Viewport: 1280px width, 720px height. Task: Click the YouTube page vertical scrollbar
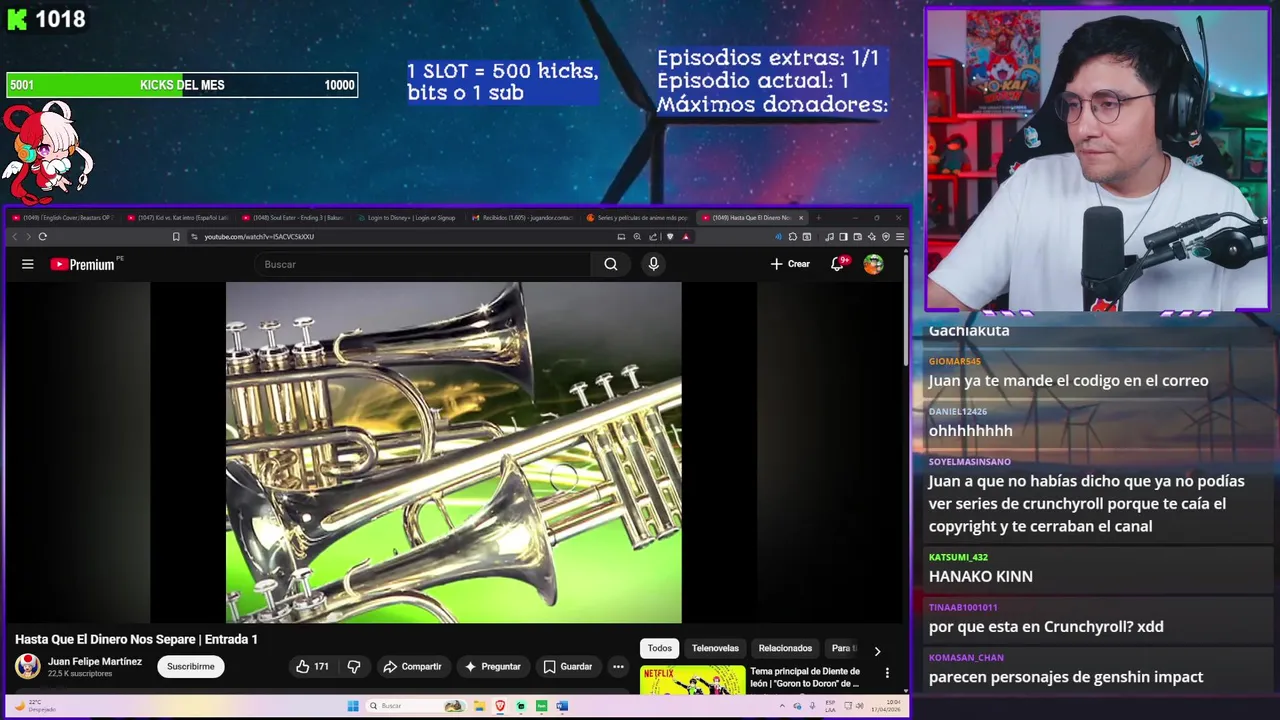coord(907,310)
